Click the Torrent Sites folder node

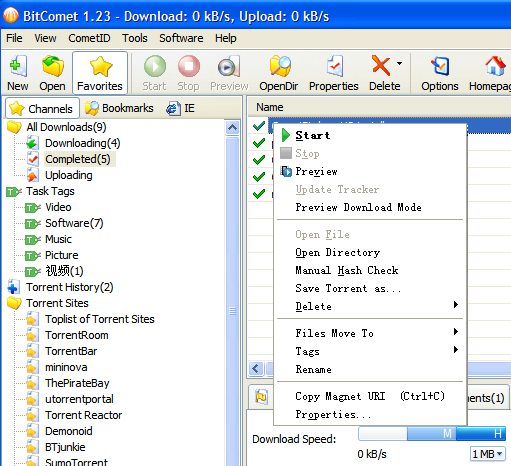pyautogui.click(x=57, y=303)
